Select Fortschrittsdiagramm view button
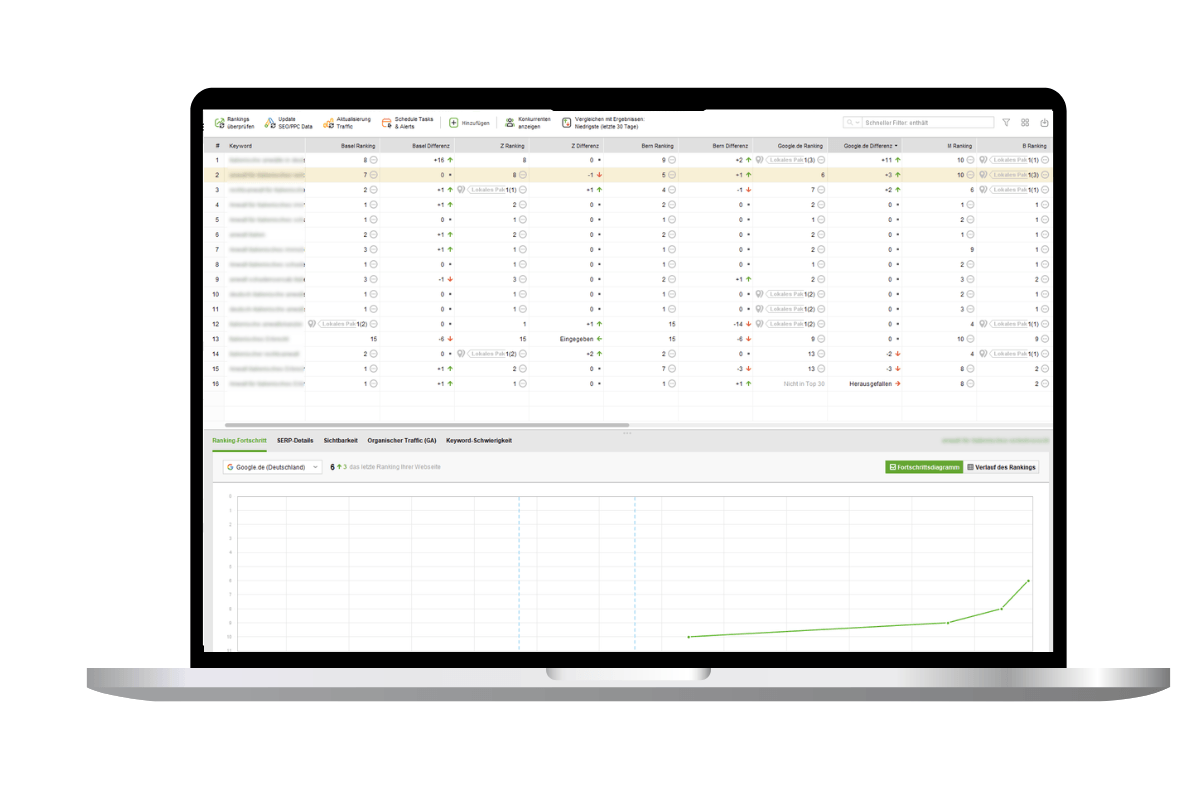The image size is (1200, 800). (924, 467)
